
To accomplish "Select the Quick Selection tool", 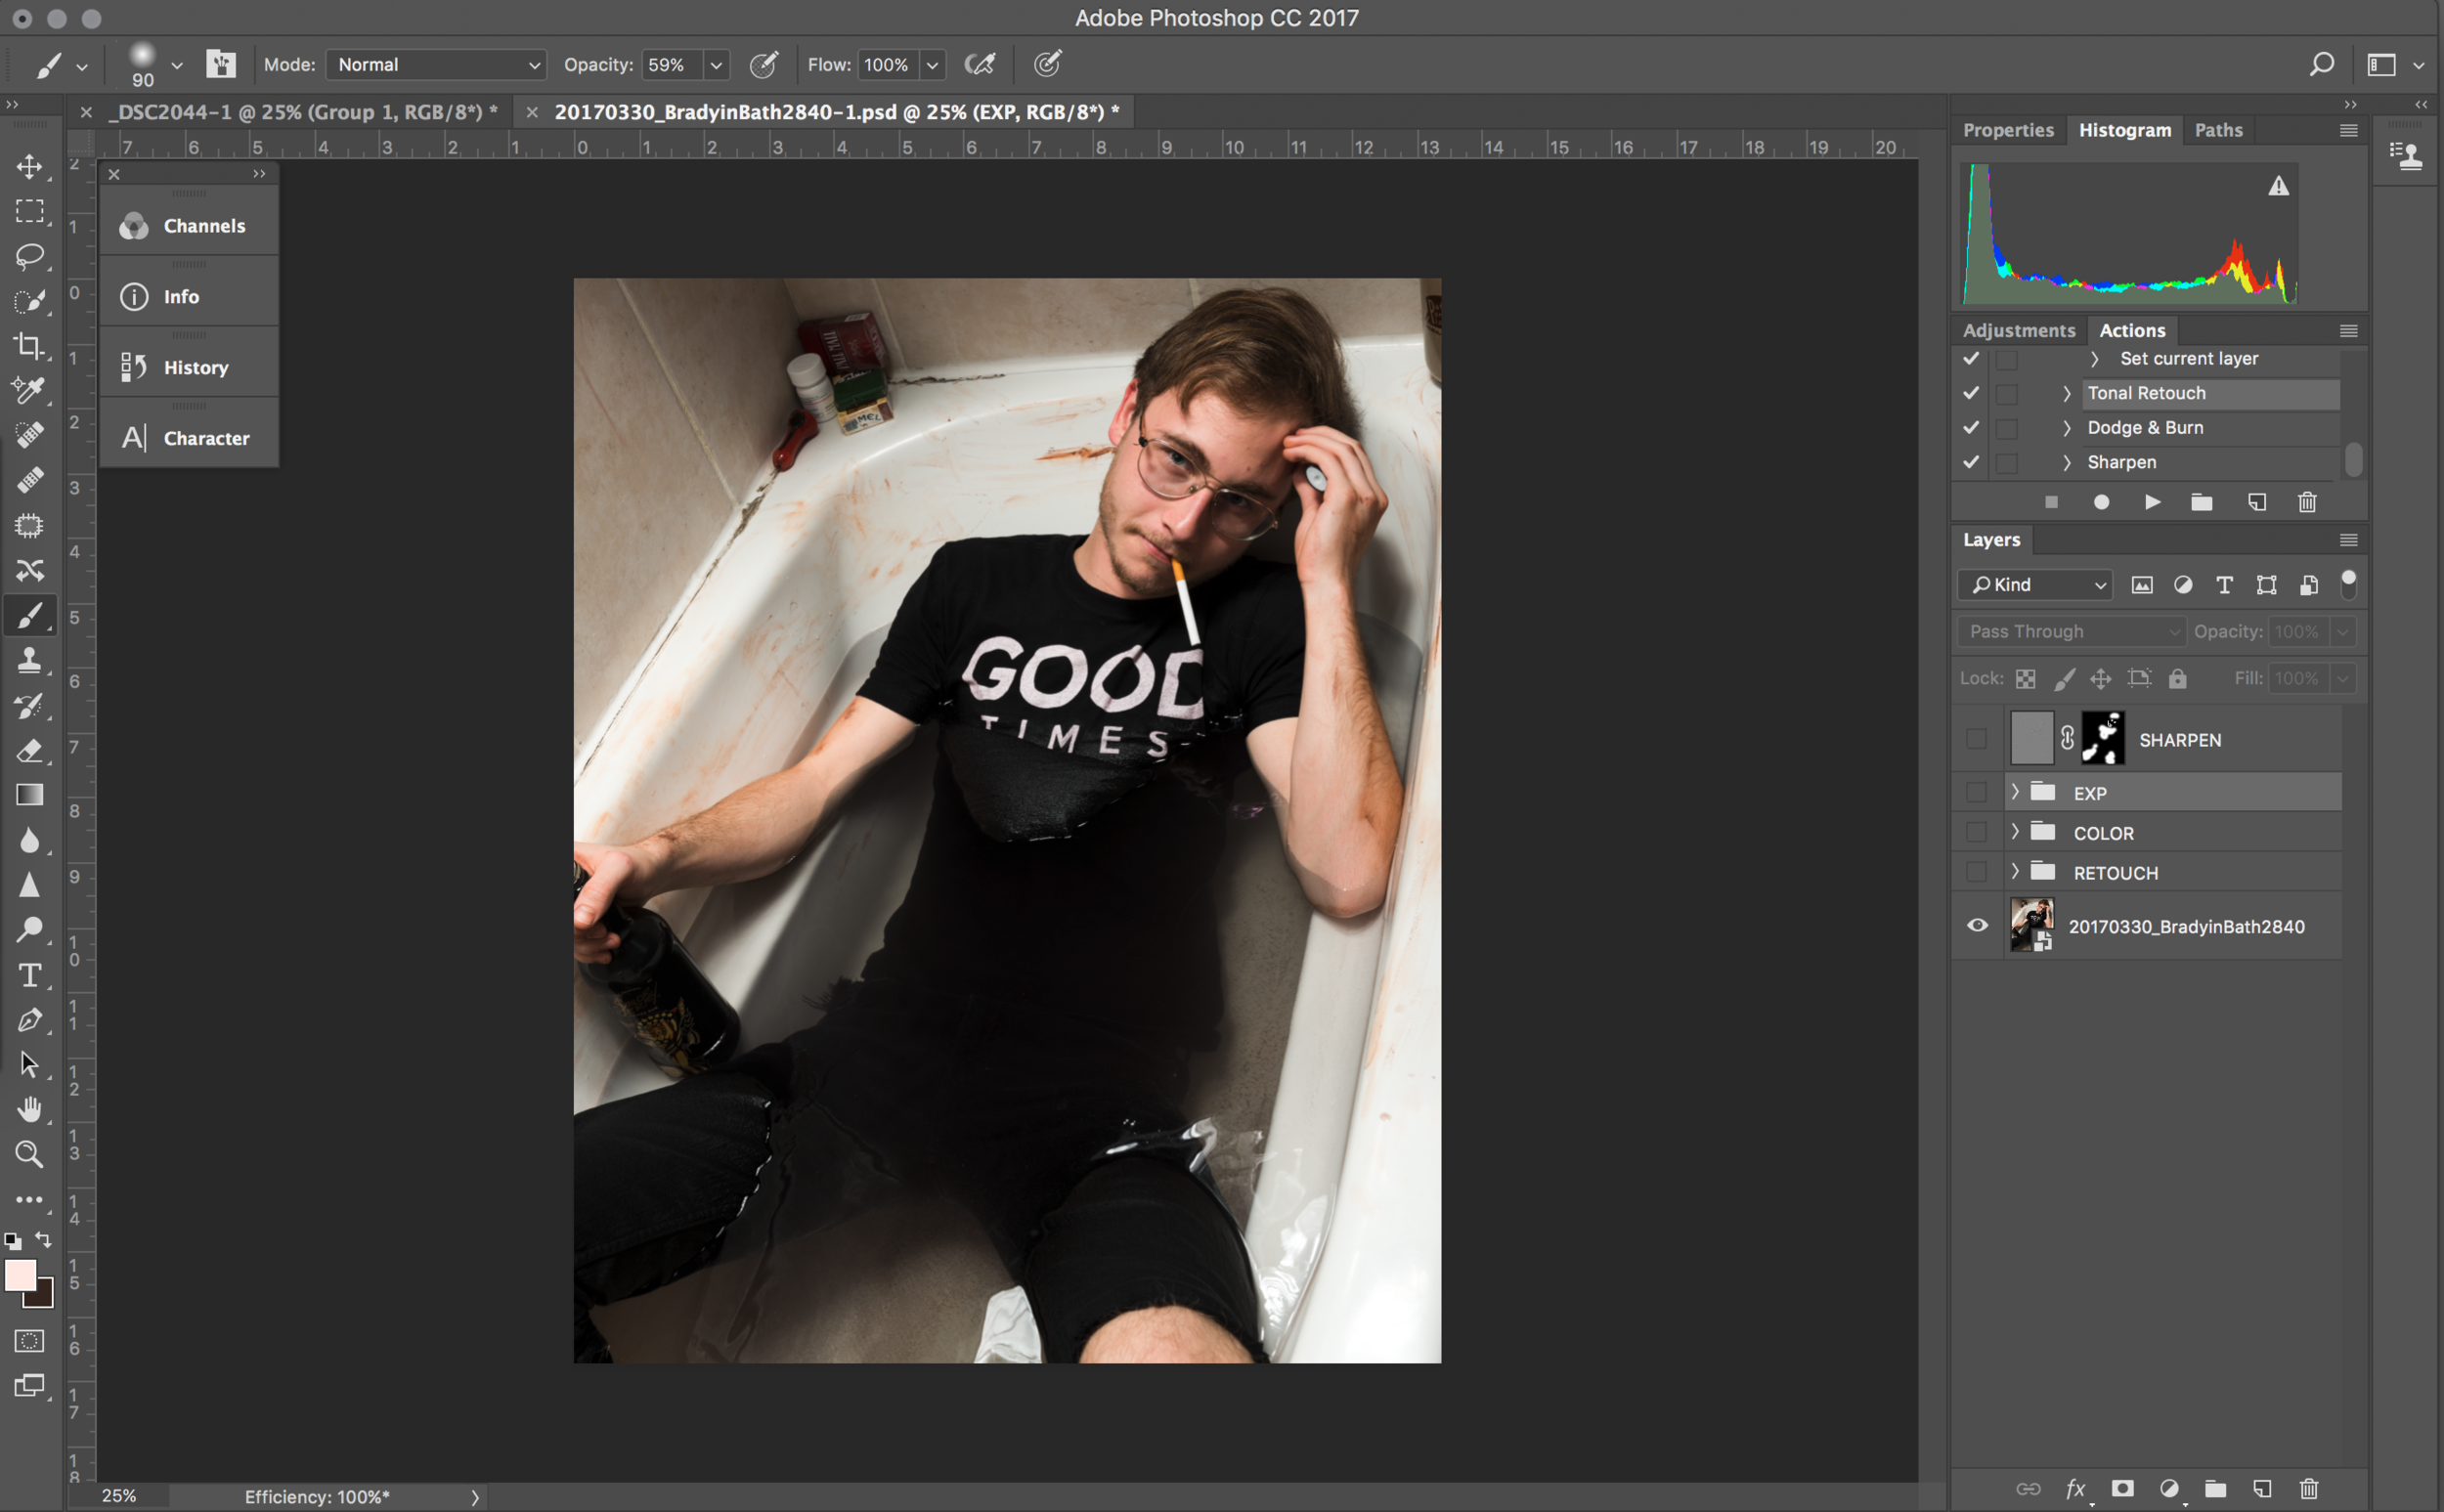I will [x=30, y=301].
